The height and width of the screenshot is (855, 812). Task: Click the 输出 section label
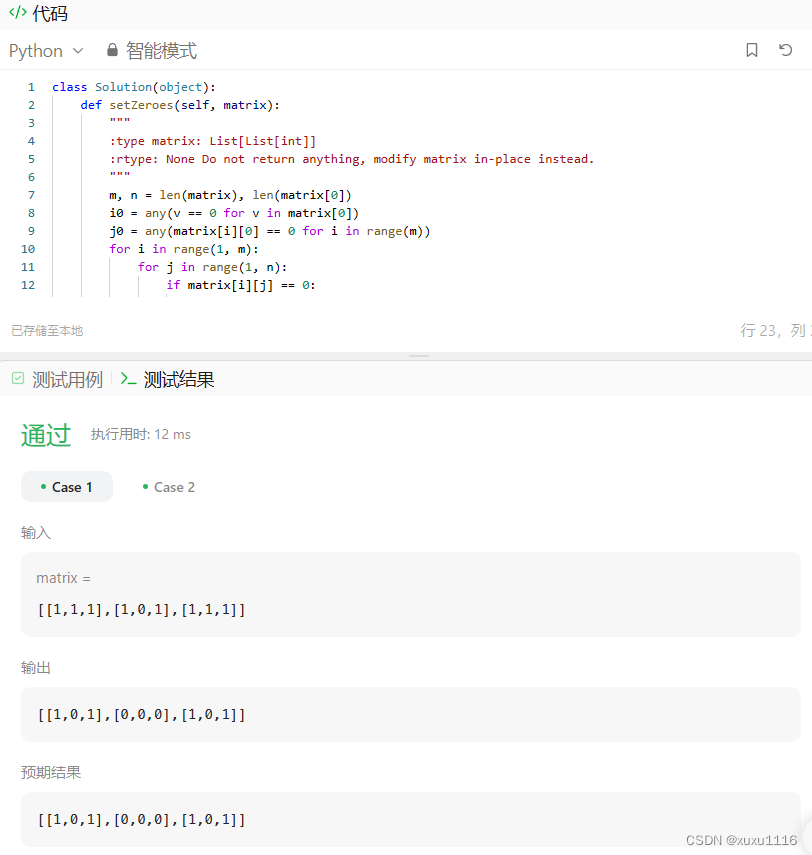coord(36,668)
